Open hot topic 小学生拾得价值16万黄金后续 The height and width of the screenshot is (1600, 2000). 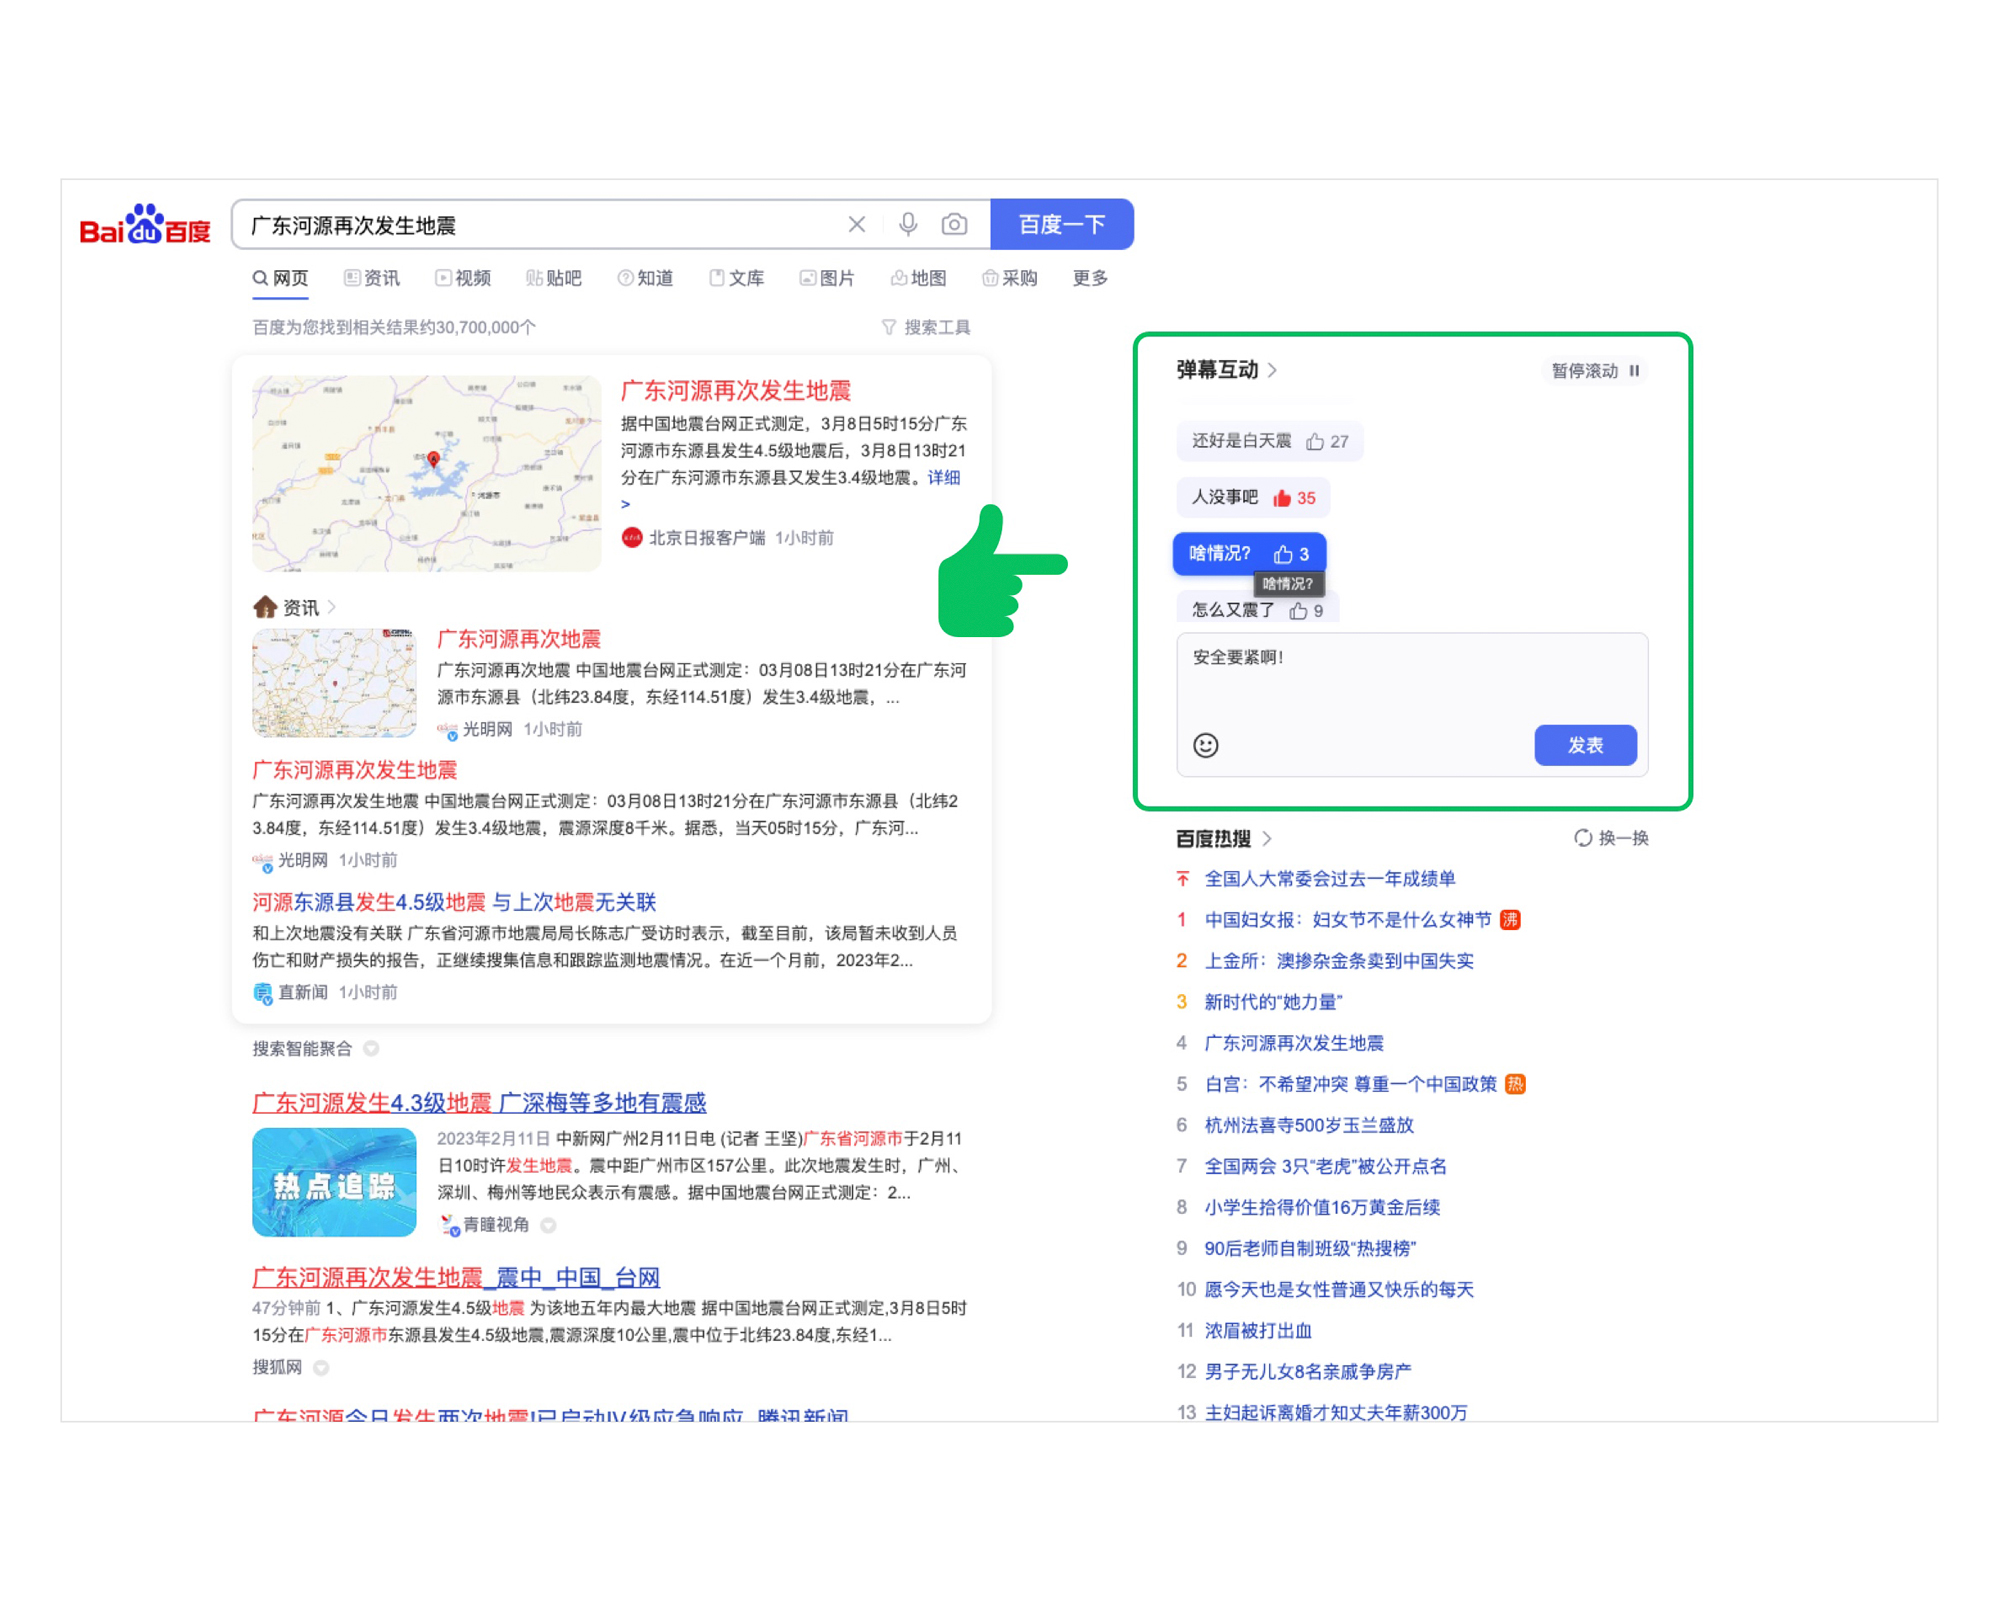pyautogui.click(x=1321, y=1207)
